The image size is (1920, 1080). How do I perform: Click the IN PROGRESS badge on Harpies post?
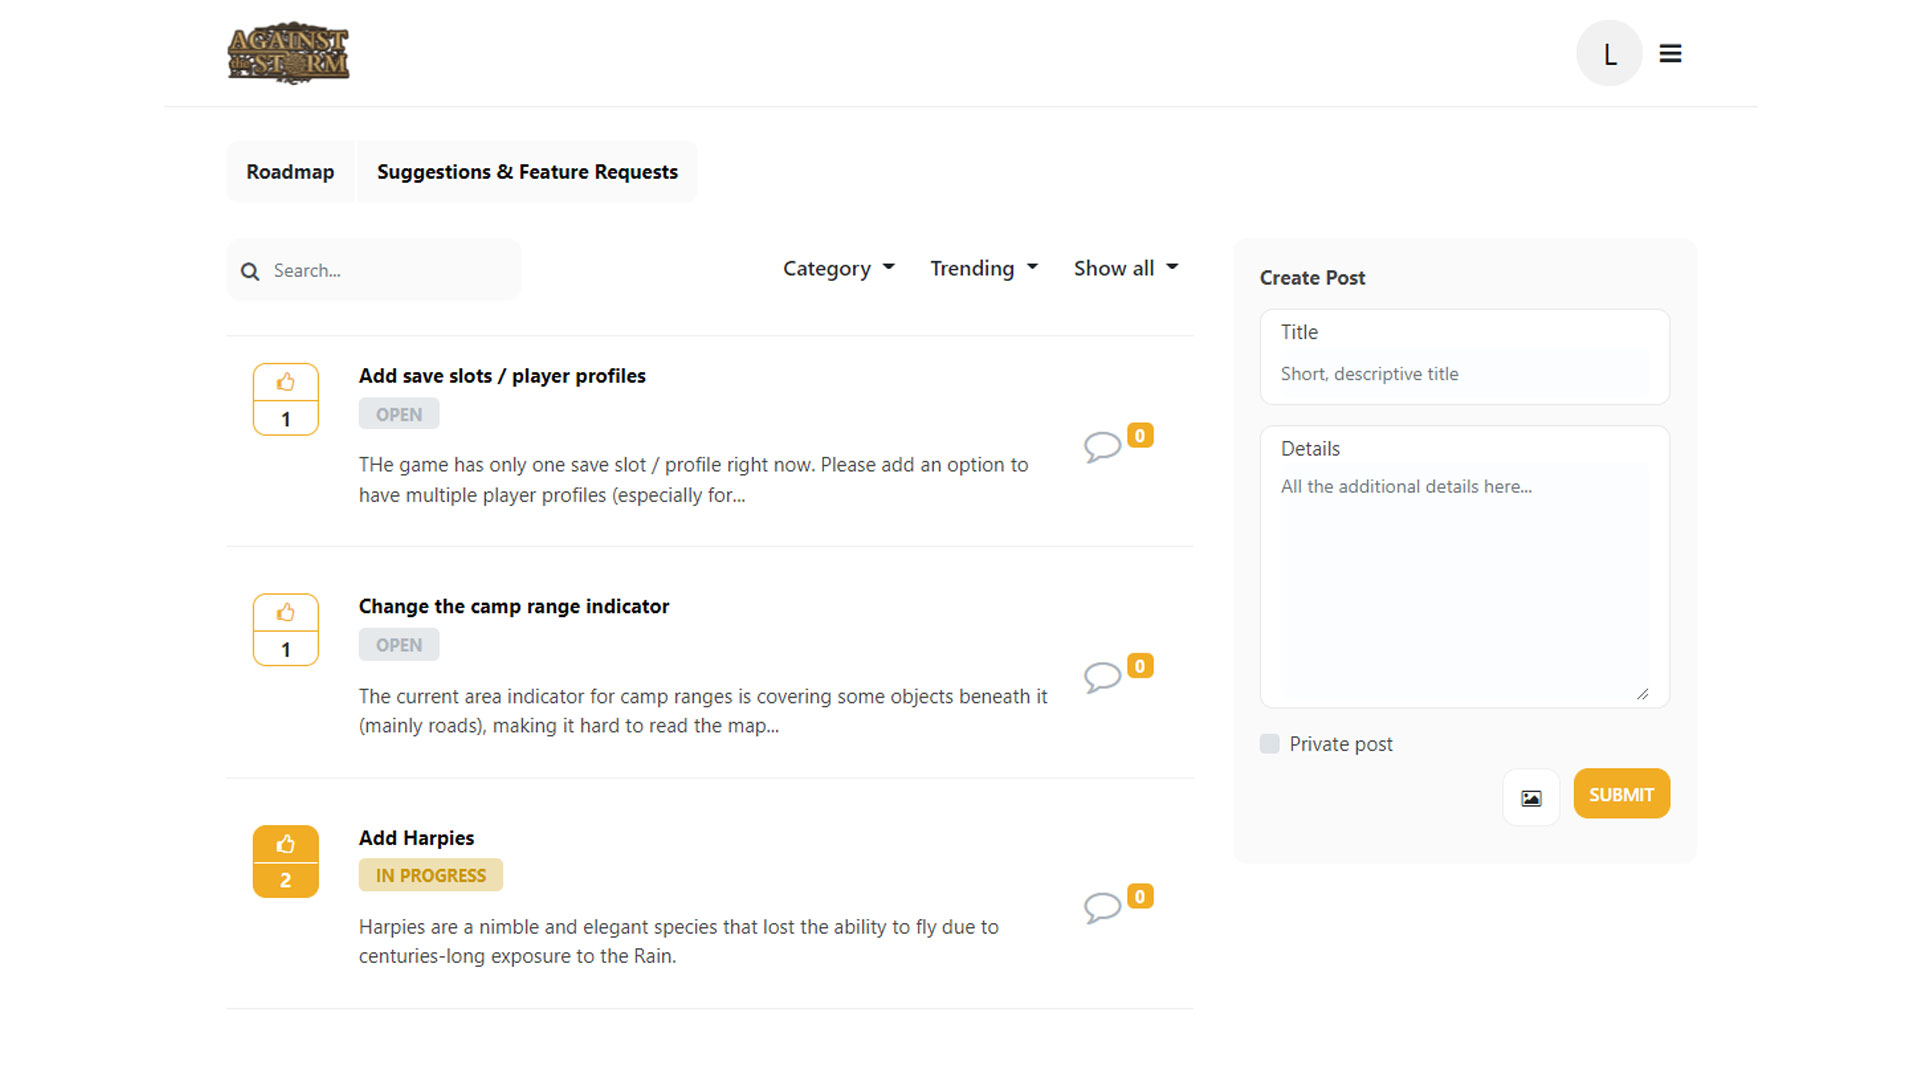click(x=431, y=875)
